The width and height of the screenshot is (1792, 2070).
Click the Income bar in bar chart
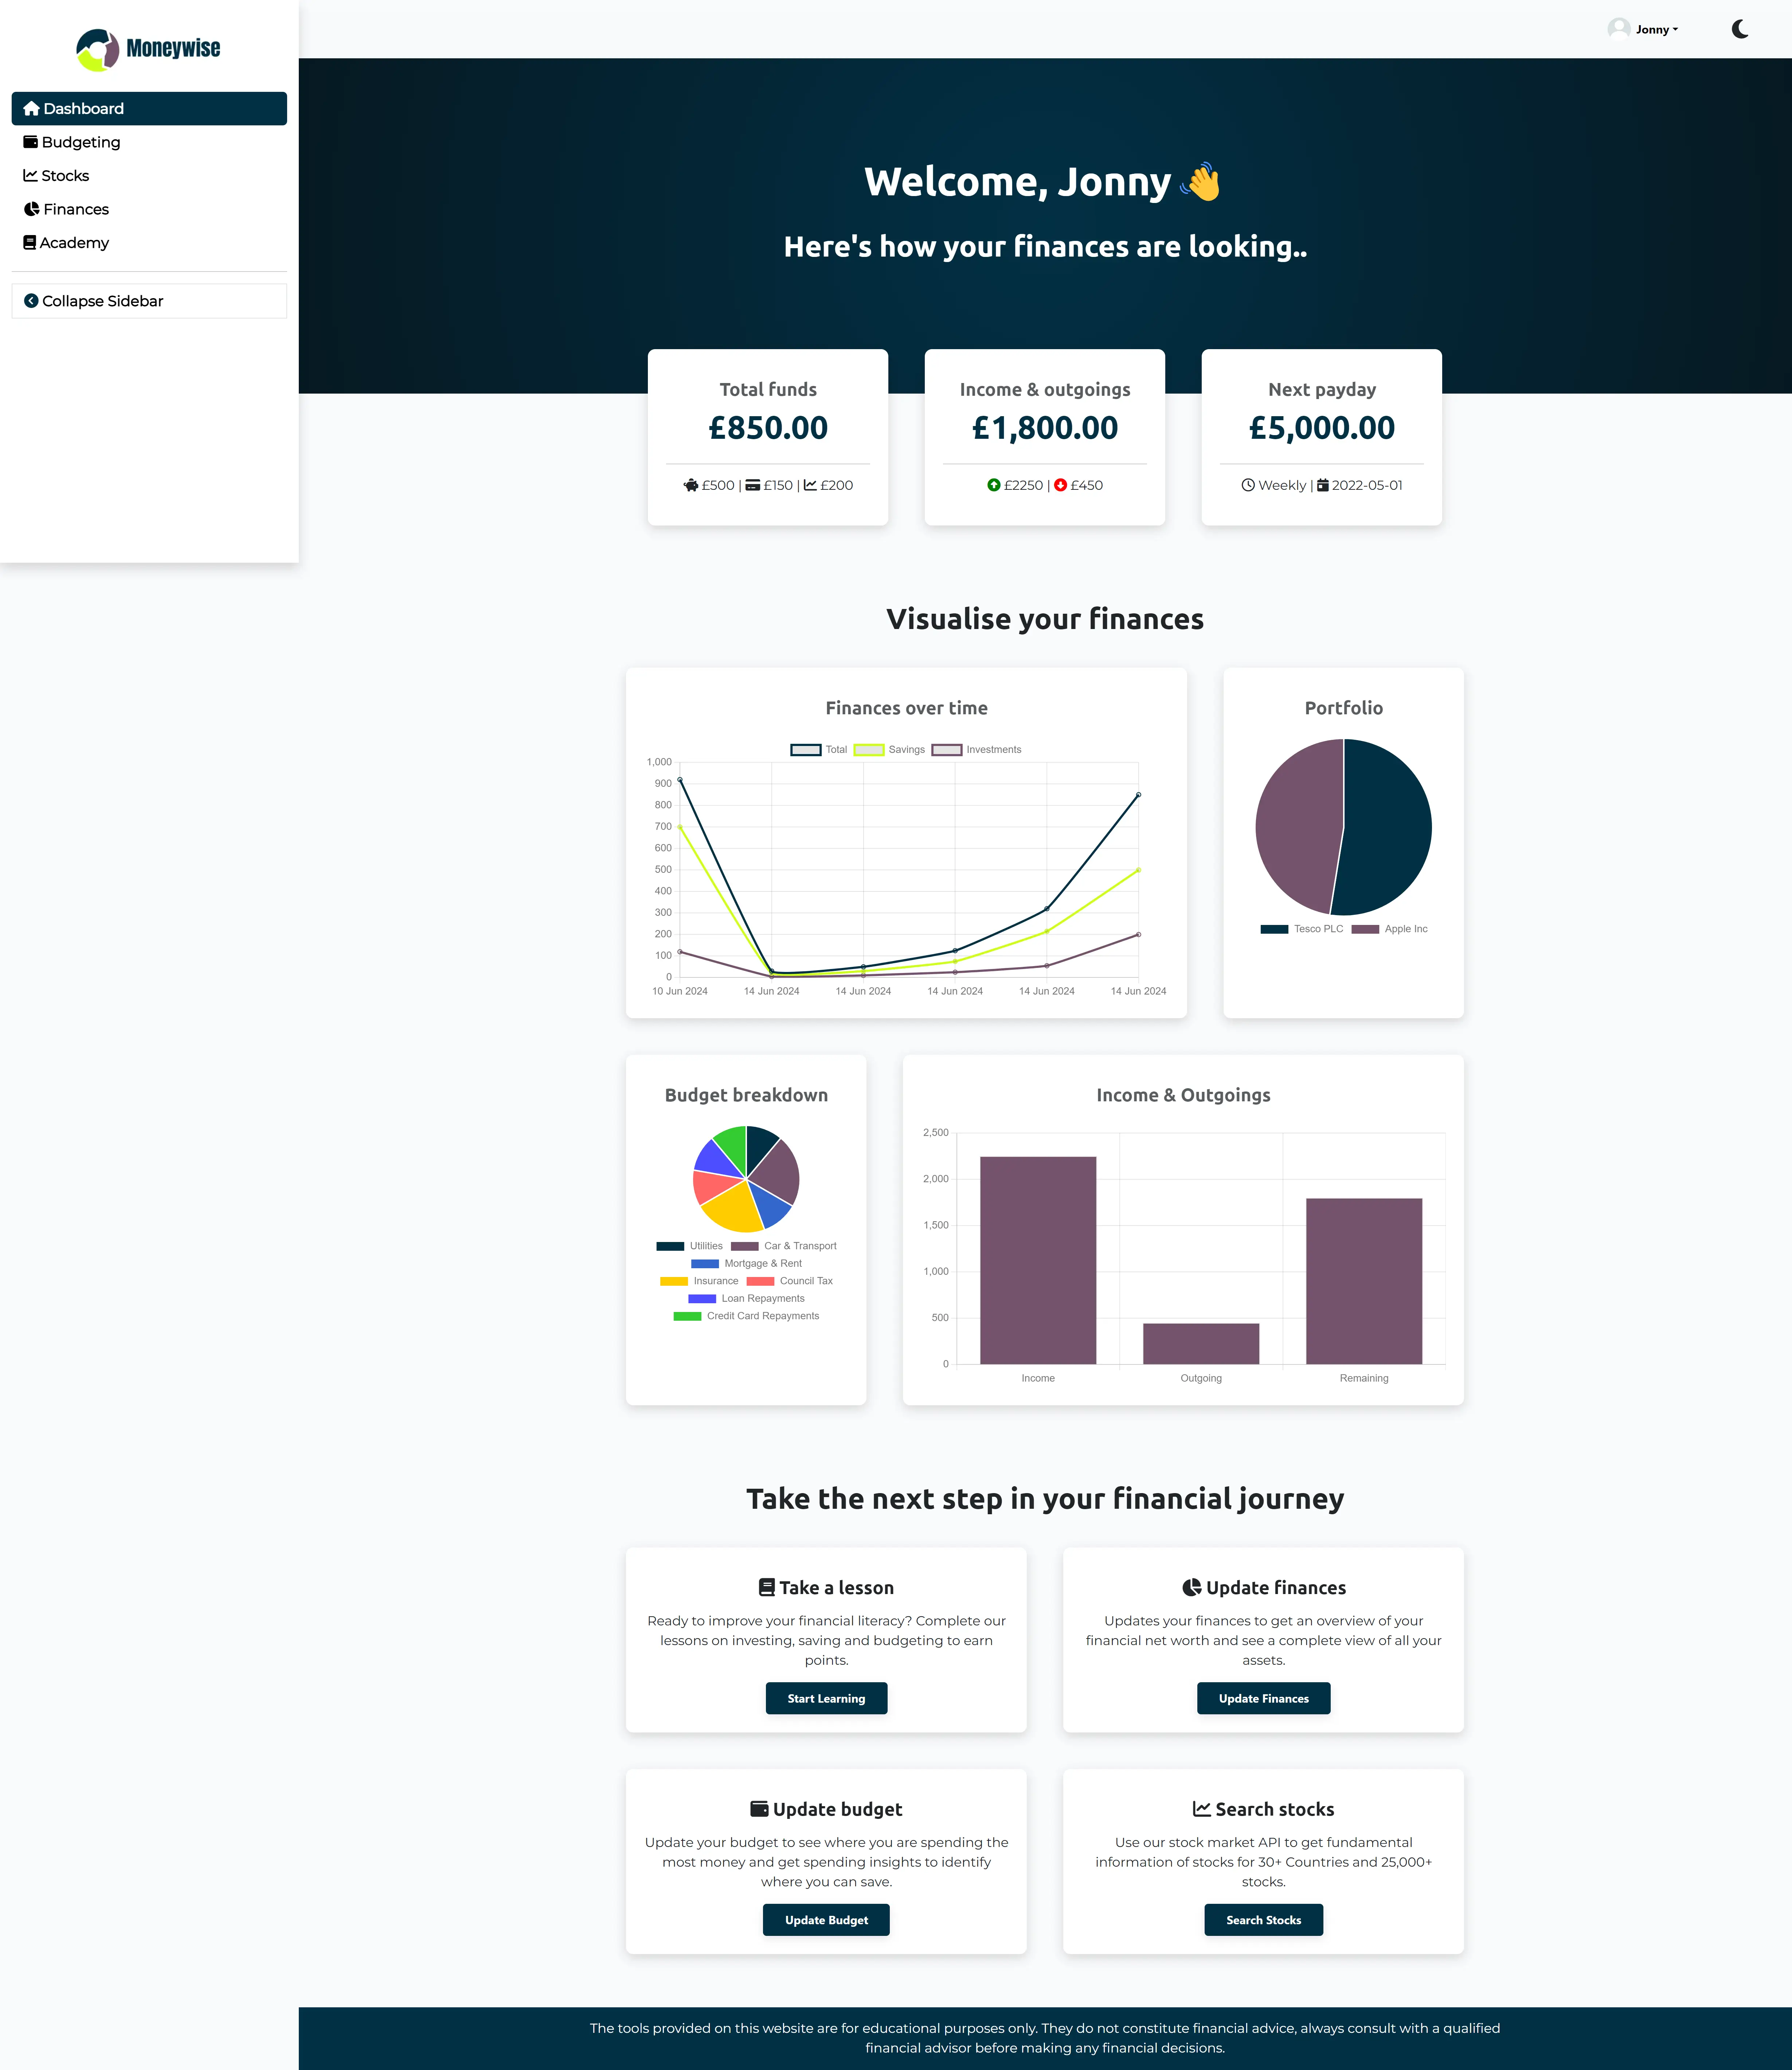pos(1038,1260)
